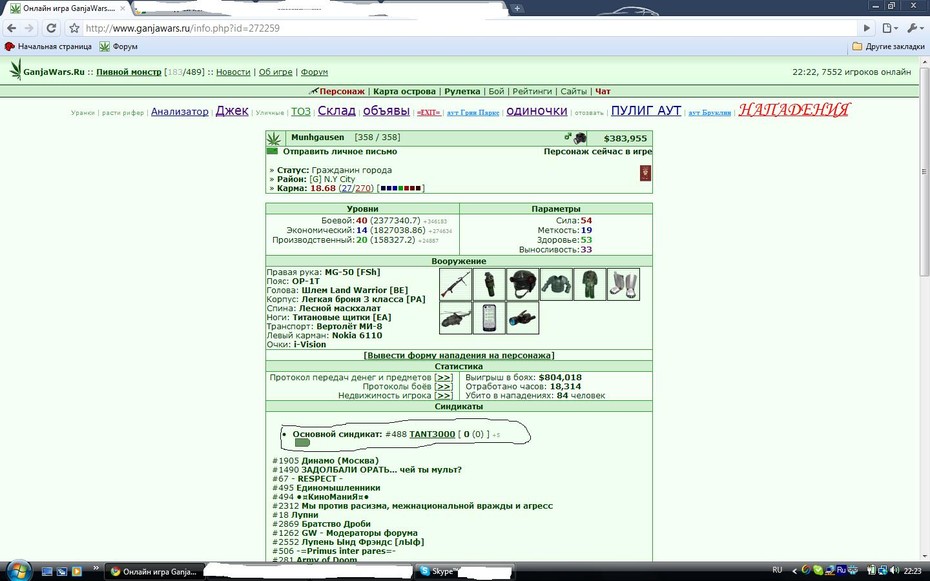This screenshot has height=581, width=930.
Task: Click the Nokia 6110 phone icon
Action: 489,318
